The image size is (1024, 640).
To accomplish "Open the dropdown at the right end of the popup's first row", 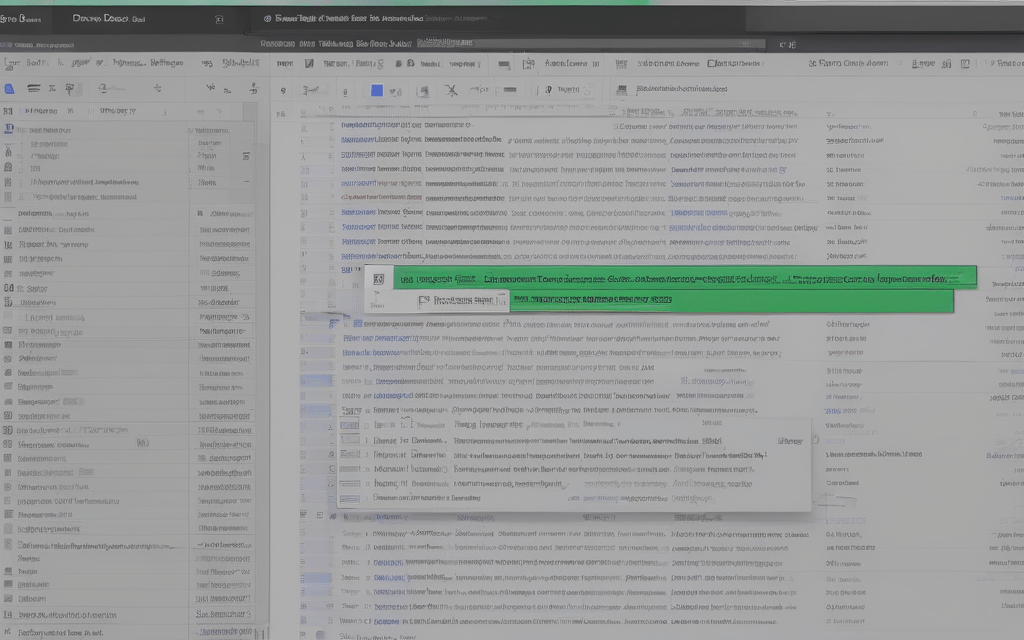I will 789,441.
